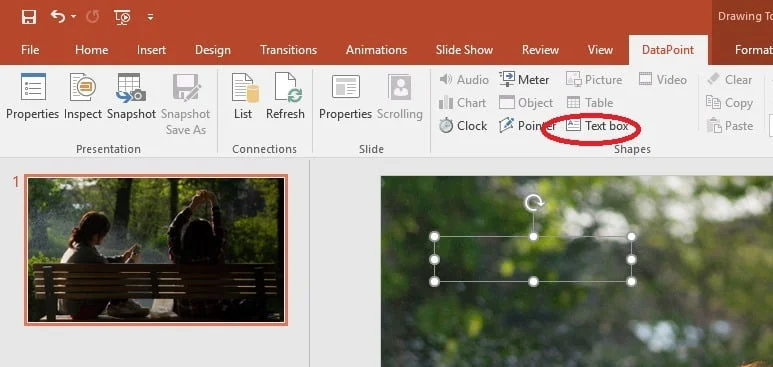Click the Audio shape button
This screenshot has width=773, height=367.
pos(463,79)
